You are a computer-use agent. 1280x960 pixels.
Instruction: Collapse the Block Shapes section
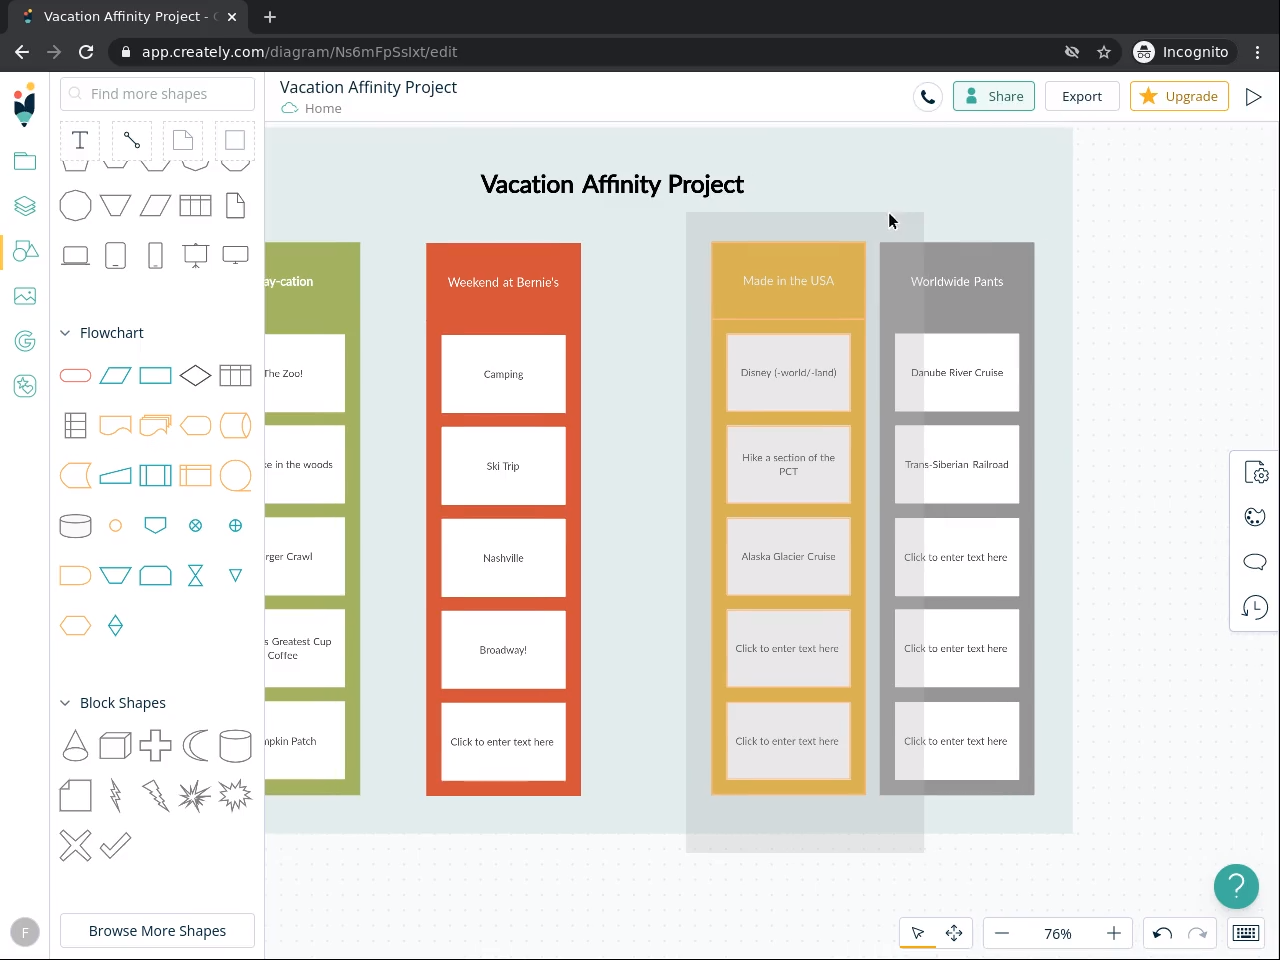click(66, 703)
